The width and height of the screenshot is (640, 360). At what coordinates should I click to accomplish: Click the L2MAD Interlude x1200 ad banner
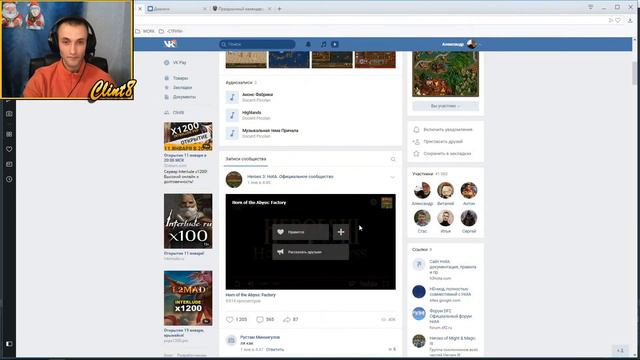tap(188, 298)
